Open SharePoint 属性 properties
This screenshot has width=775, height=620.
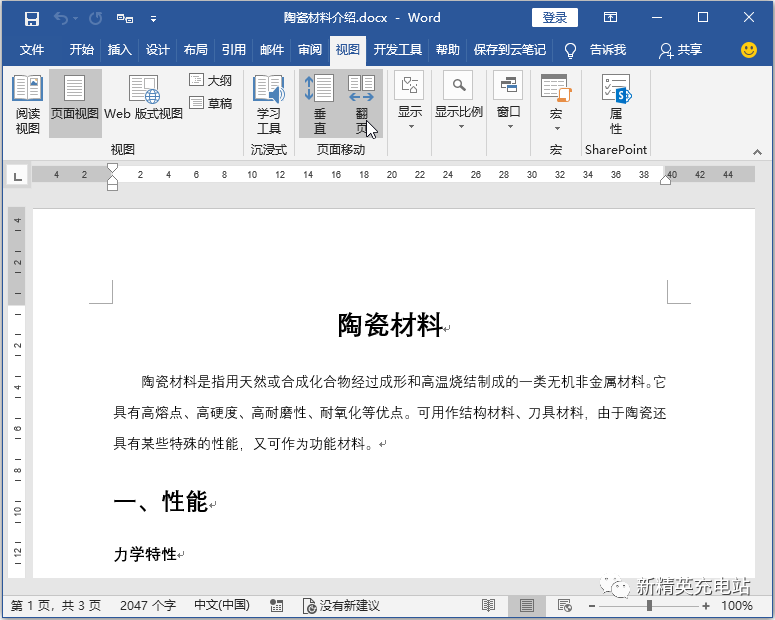click(616, 104)
